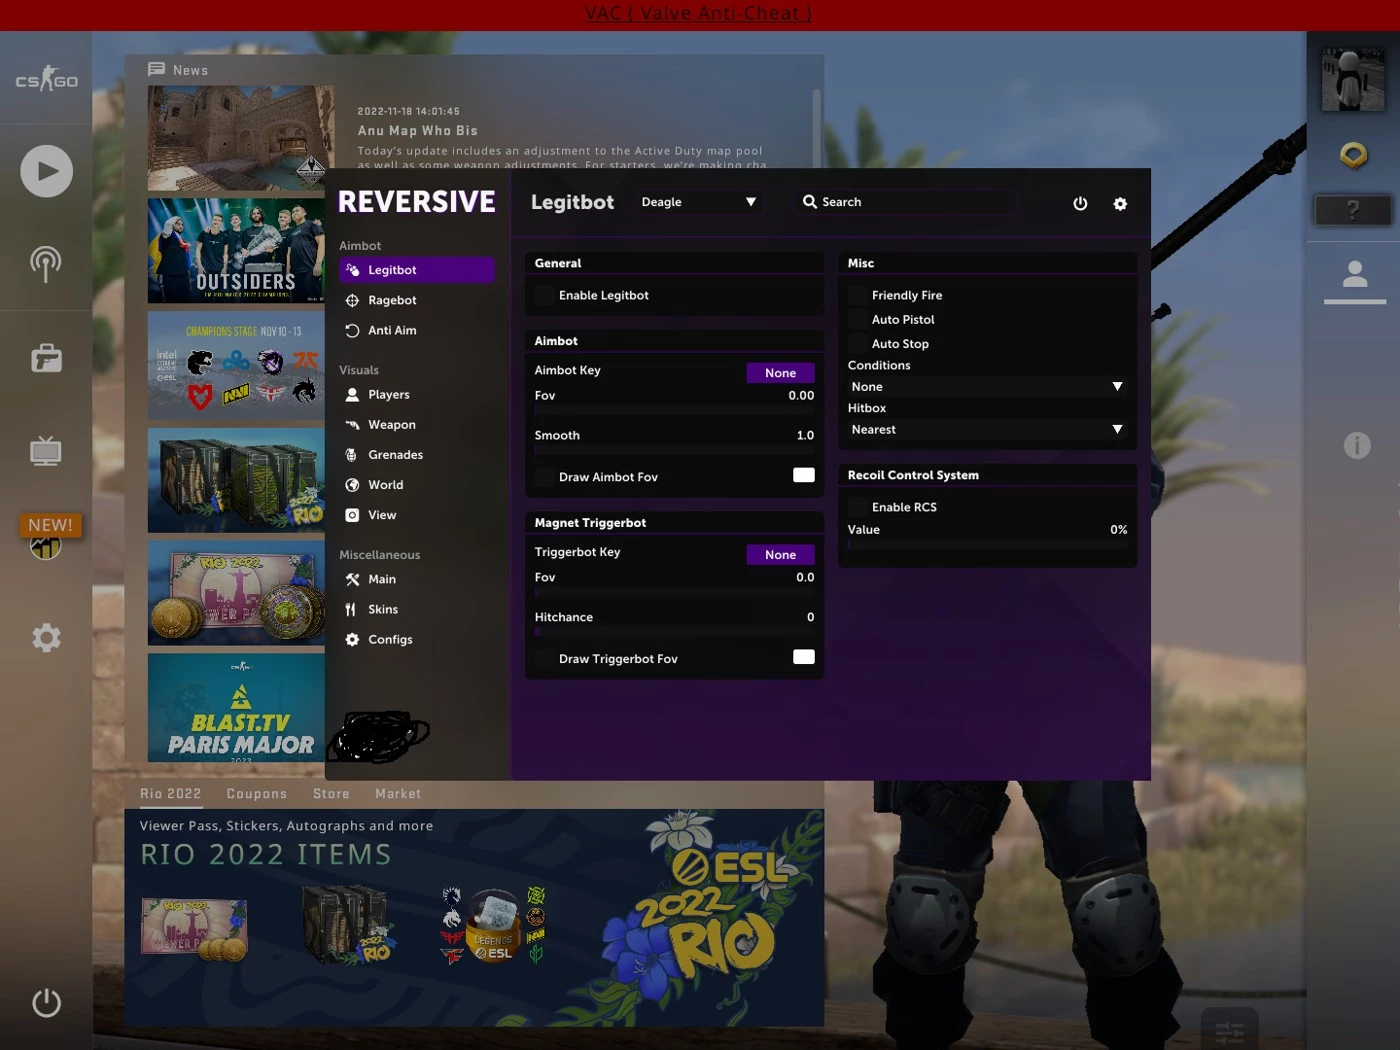Toggle Draw Aimbot Fov checkbox
Image resolution: width=1400 pixels, height=1050 pixels.
click(x=544, y=477)
